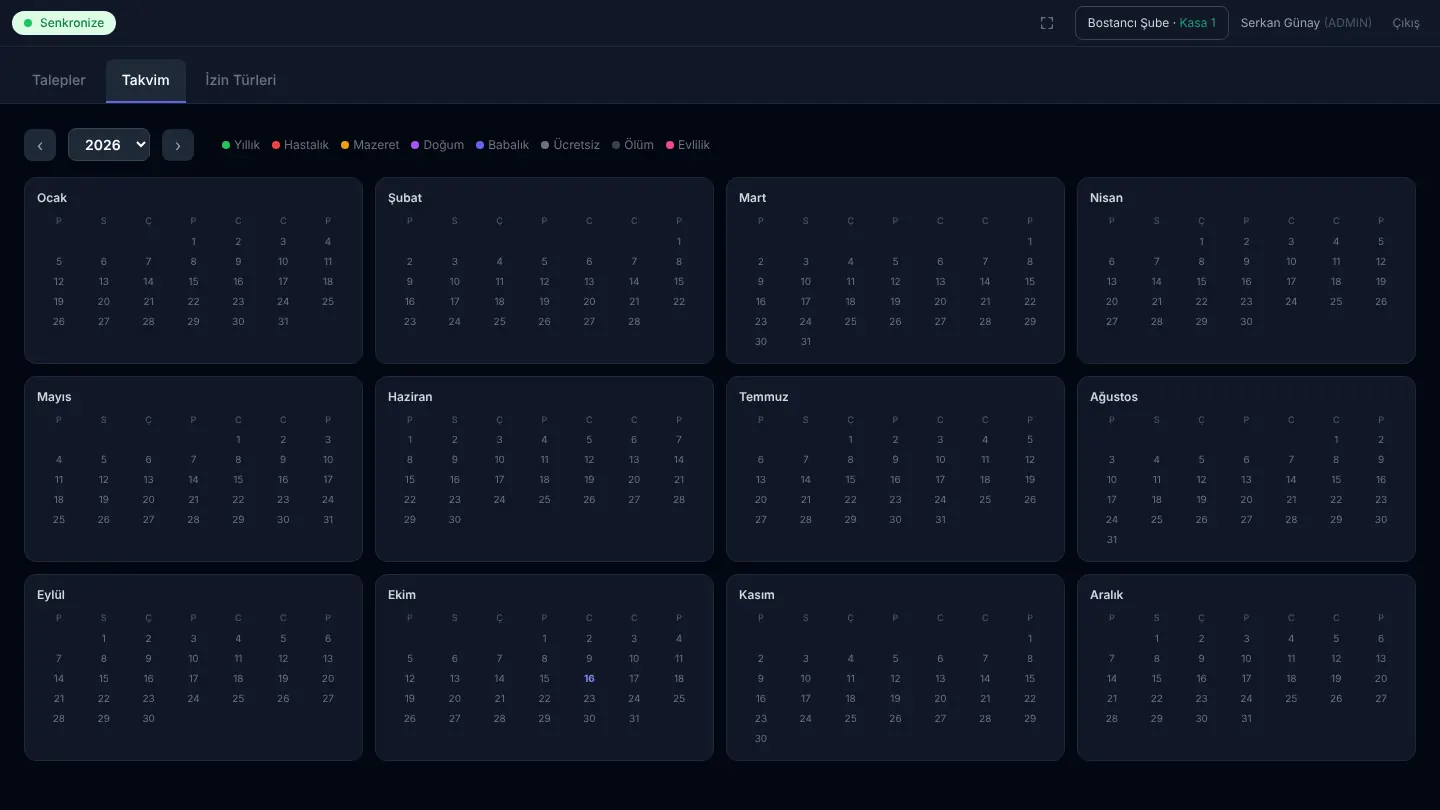This screenshot has width=1440, height=810.
Task: Switch to the Talepler tab
Action: (59, 80)
